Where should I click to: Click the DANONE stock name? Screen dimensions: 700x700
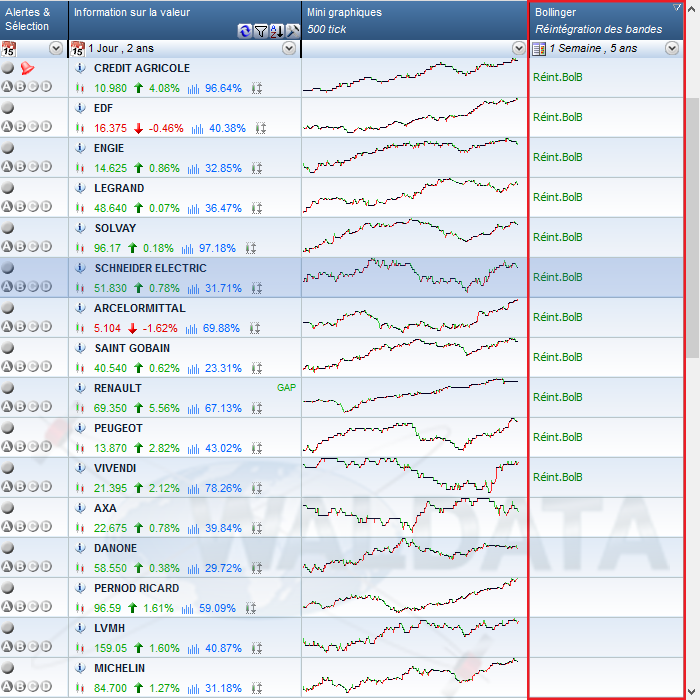115,548
